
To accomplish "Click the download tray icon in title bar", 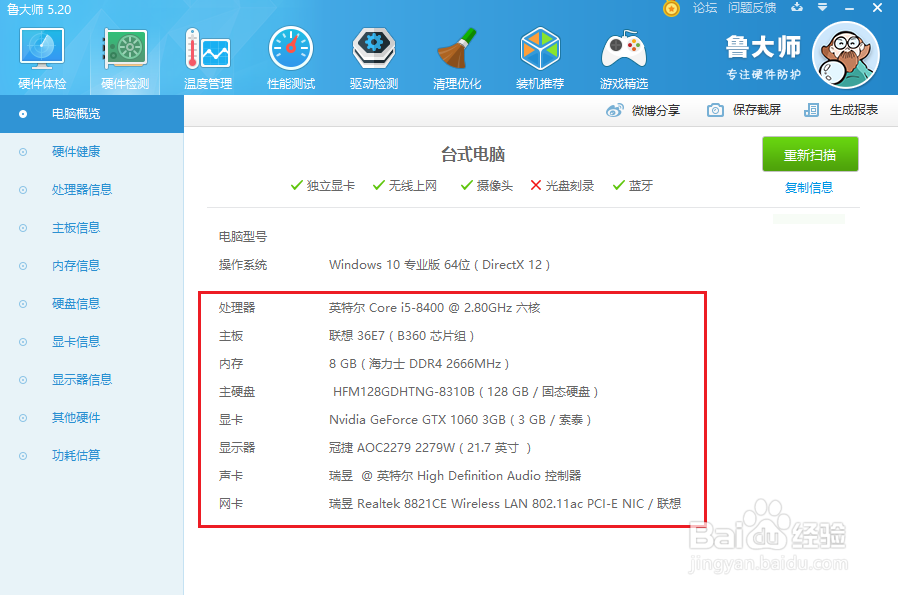I will (797, 7).
